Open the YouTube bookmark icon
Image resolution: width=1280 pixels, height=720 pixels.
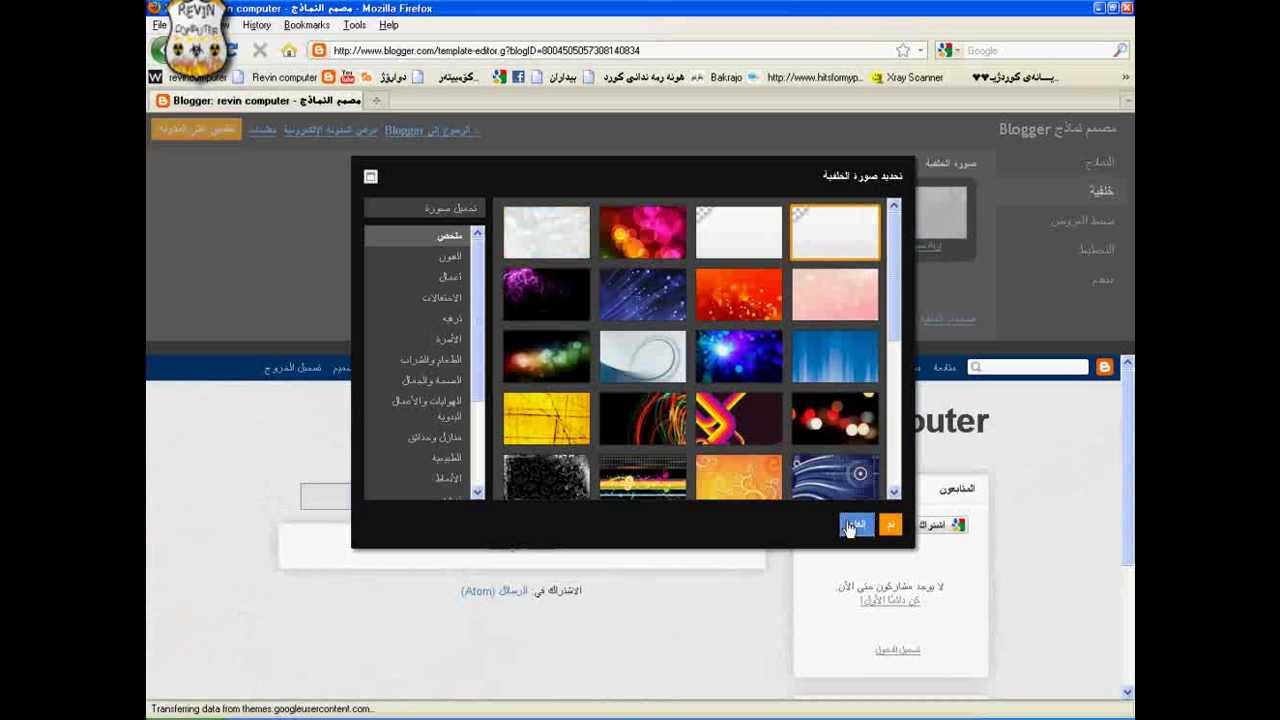tap(347, 77)
